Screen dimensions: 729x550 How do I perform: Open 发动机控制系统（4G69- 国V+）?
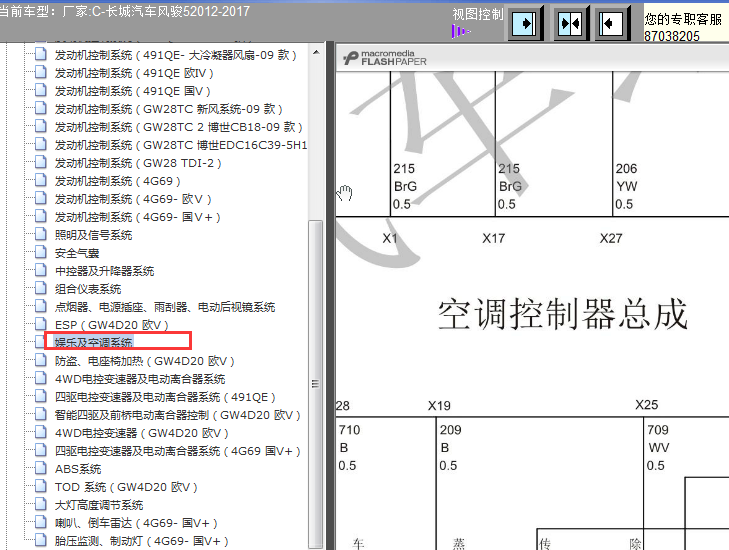[x=138, y=217]
